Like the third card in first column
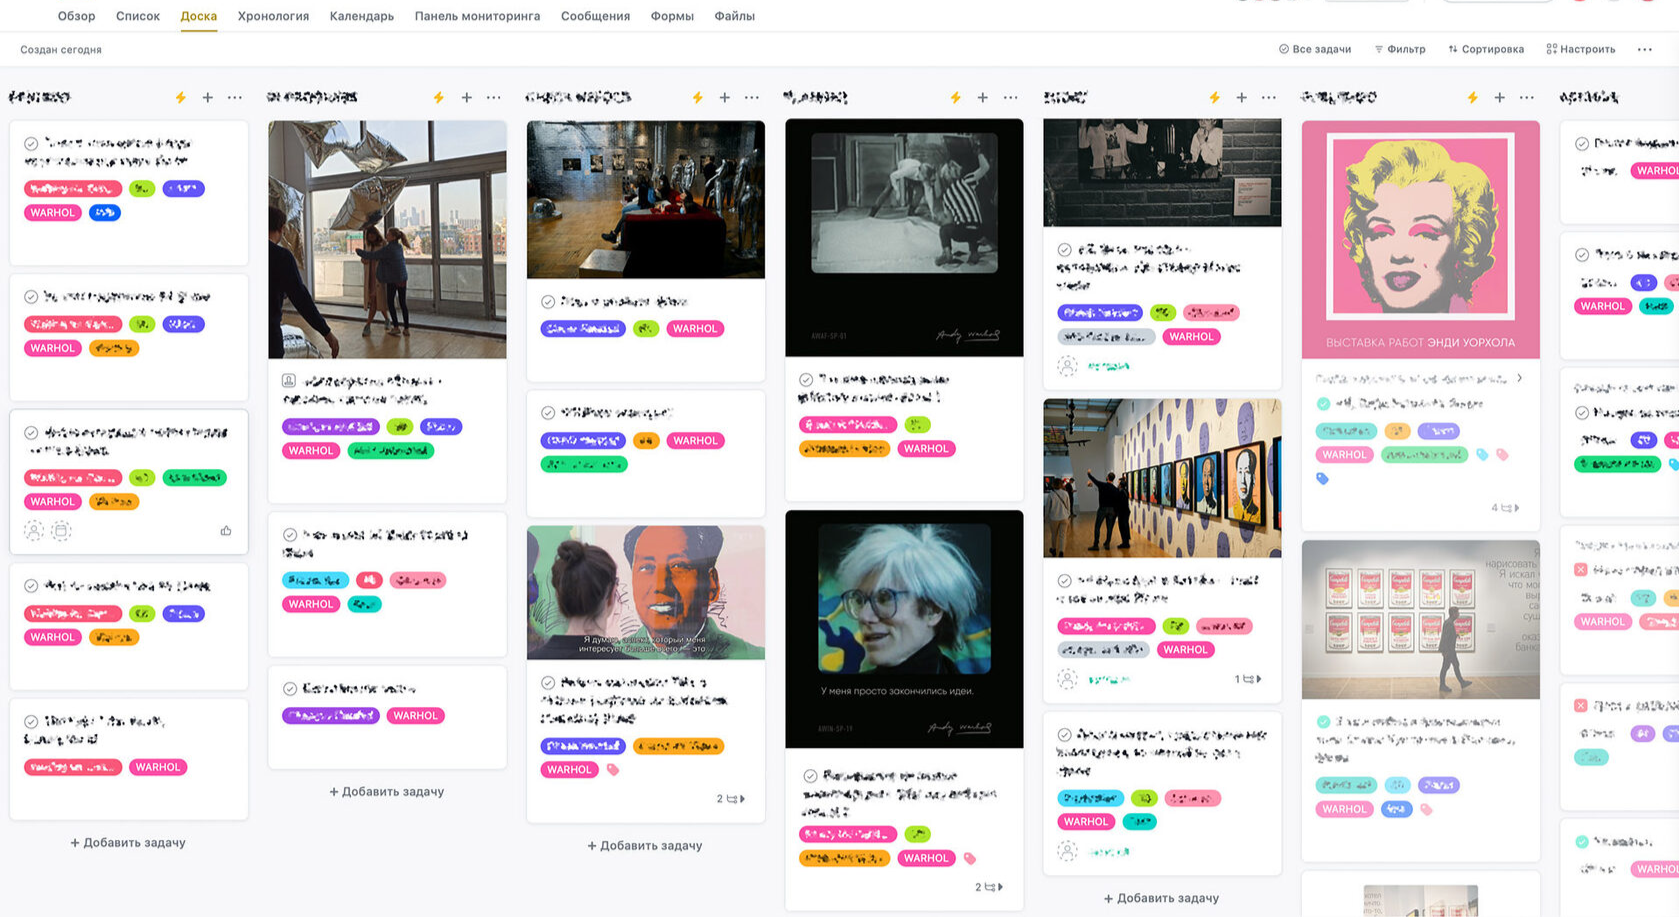Viewport: 1679px width, 917px height. point(226,531)
